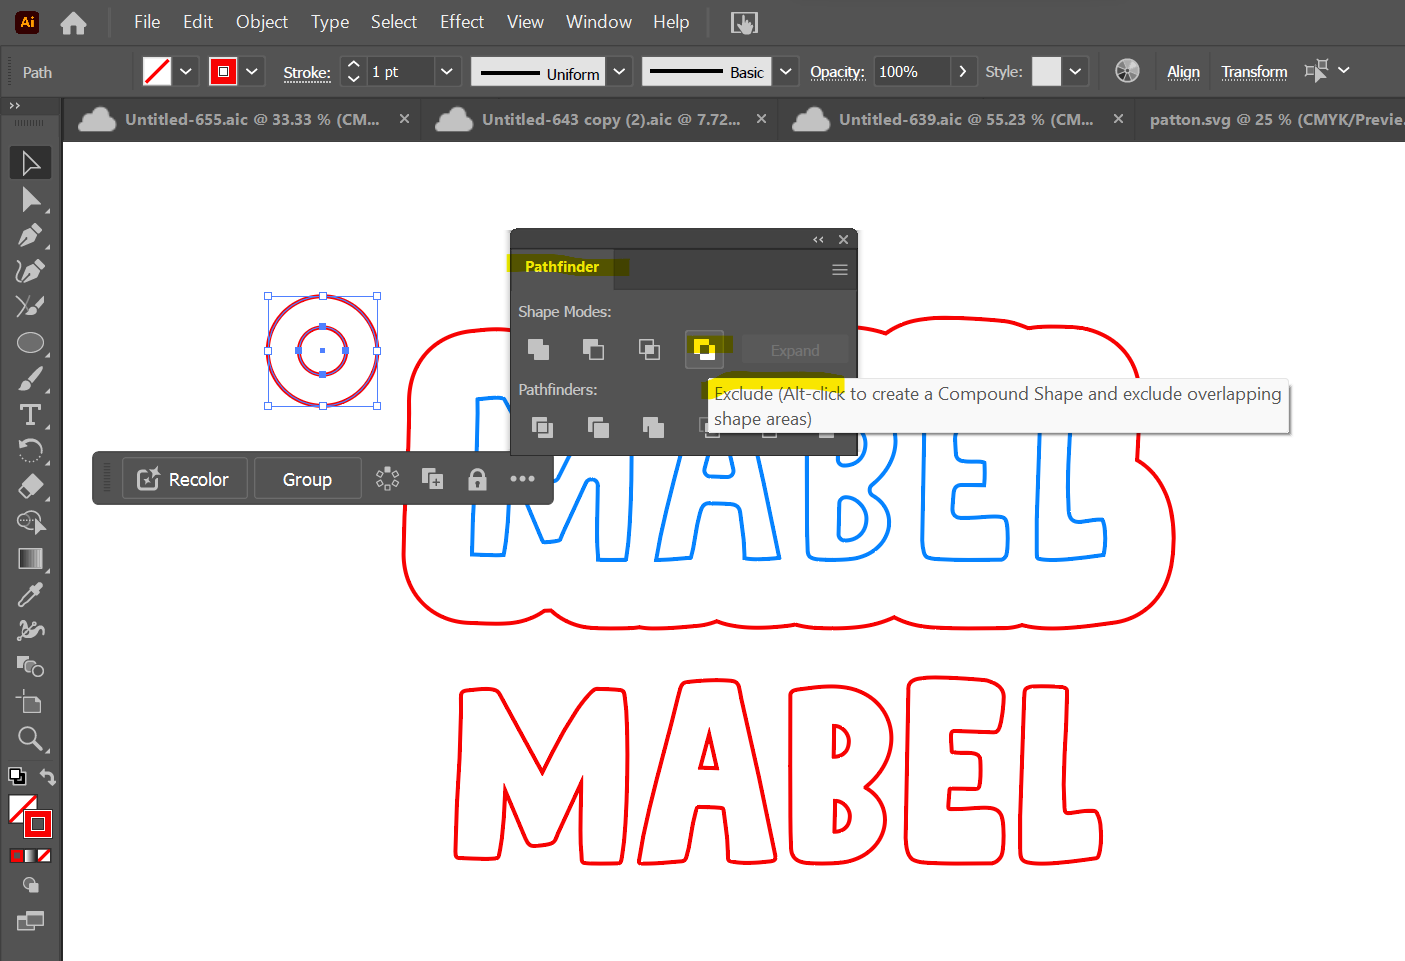This screenshot has width=1405, height=961.
Task: Open the Effect menu
Action: (461, 22)
